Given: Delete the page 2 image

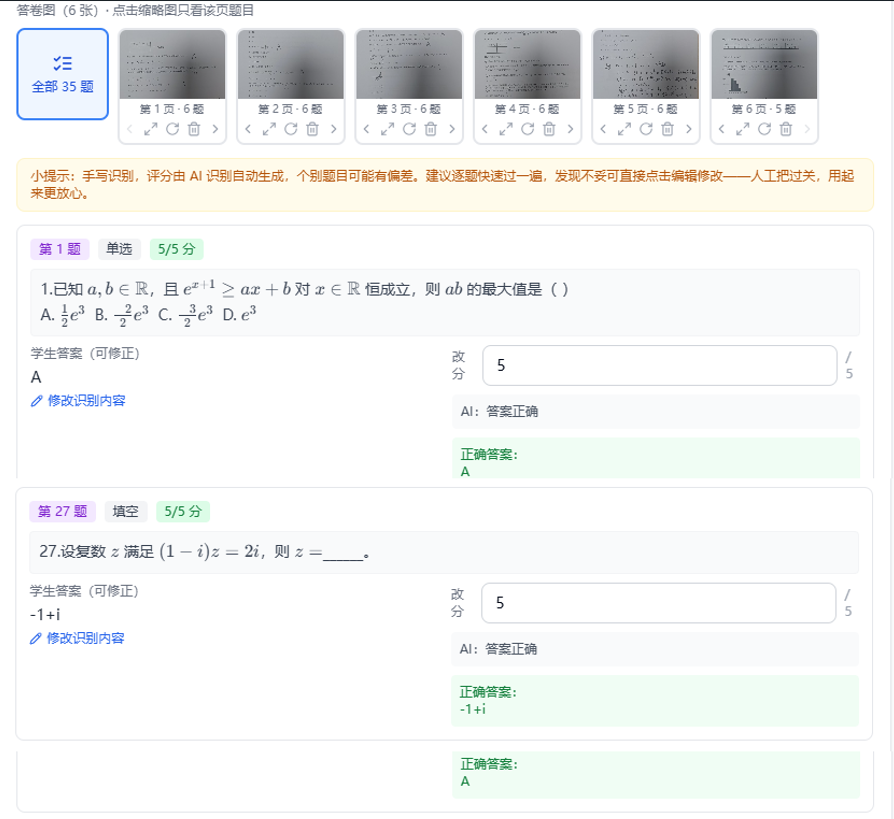Looking at the screenshot, I should [x=312, y=129].
